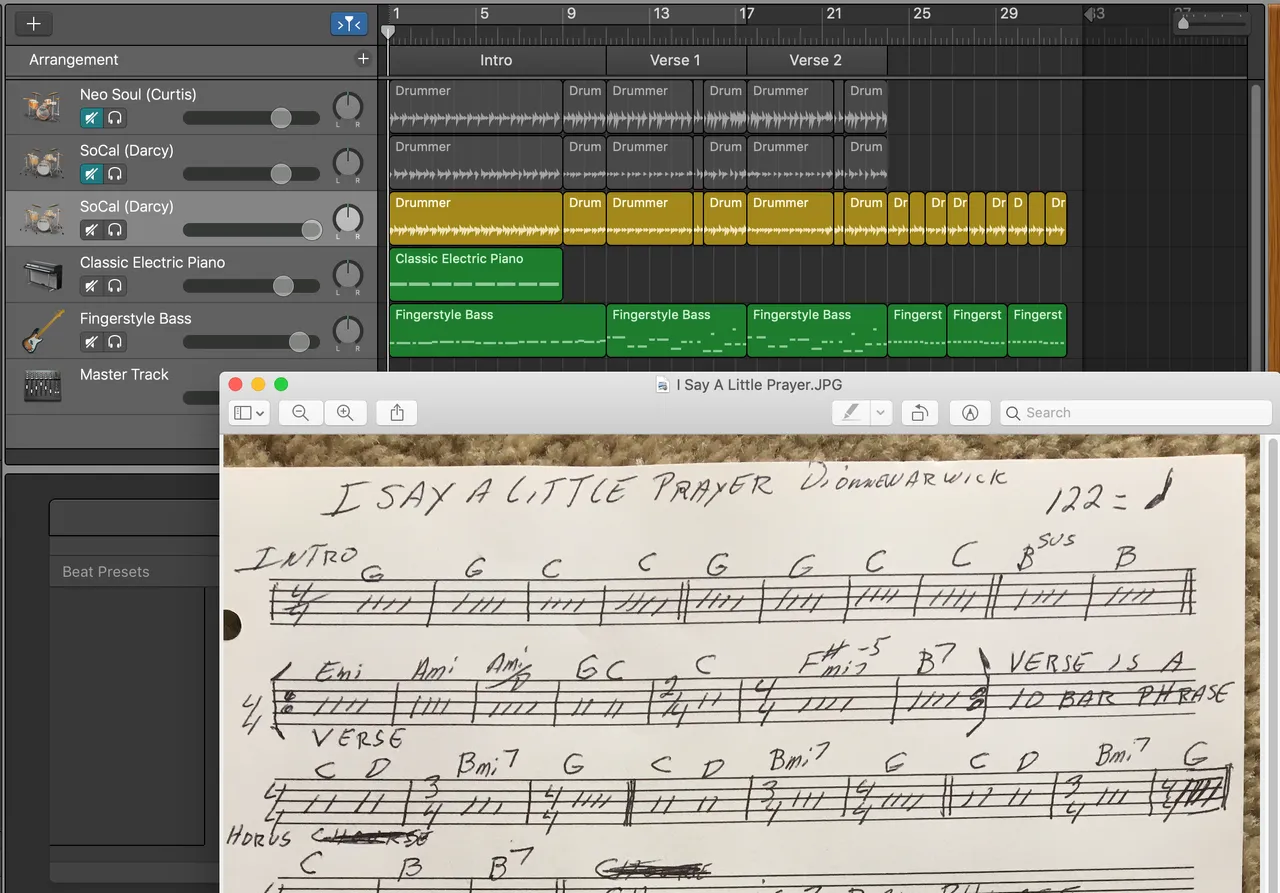Click the first SoCal (Darcy) muted track icon
The image size is (1280, 893).
tap(42, 163)
